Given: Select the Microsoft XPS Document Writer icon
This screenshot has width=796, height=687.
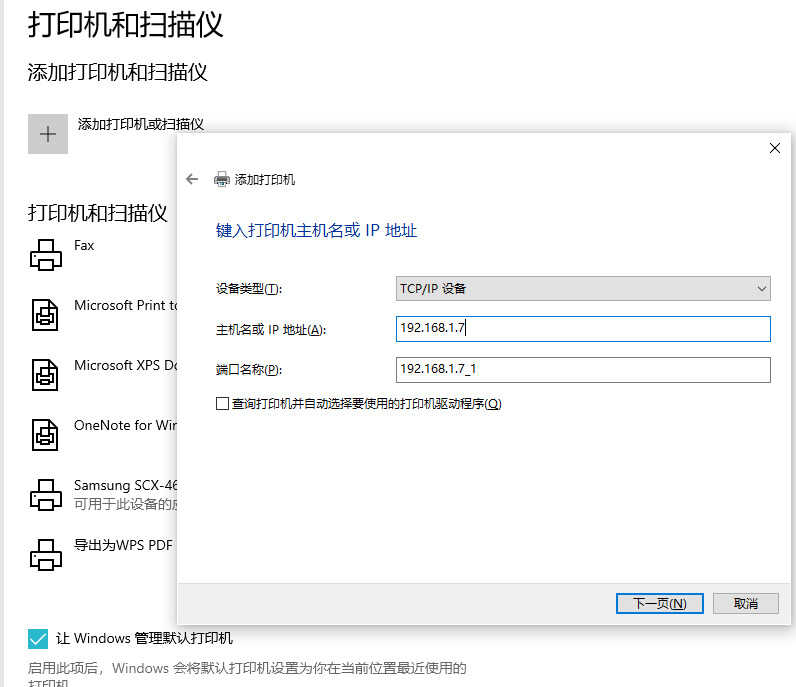Looking at the screenshot, I should 45,375.
